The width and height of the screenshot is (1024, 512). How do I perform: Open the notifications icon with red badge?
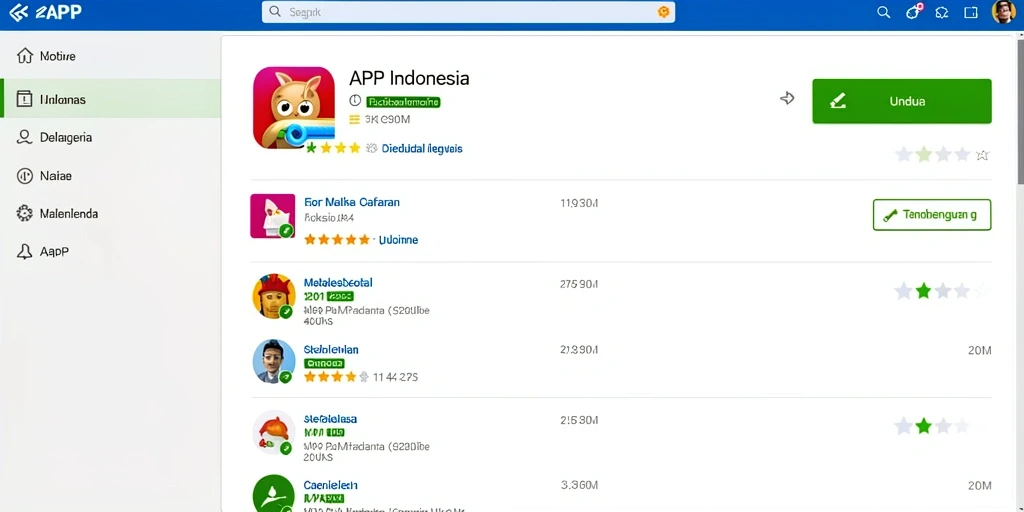point(914,12)
